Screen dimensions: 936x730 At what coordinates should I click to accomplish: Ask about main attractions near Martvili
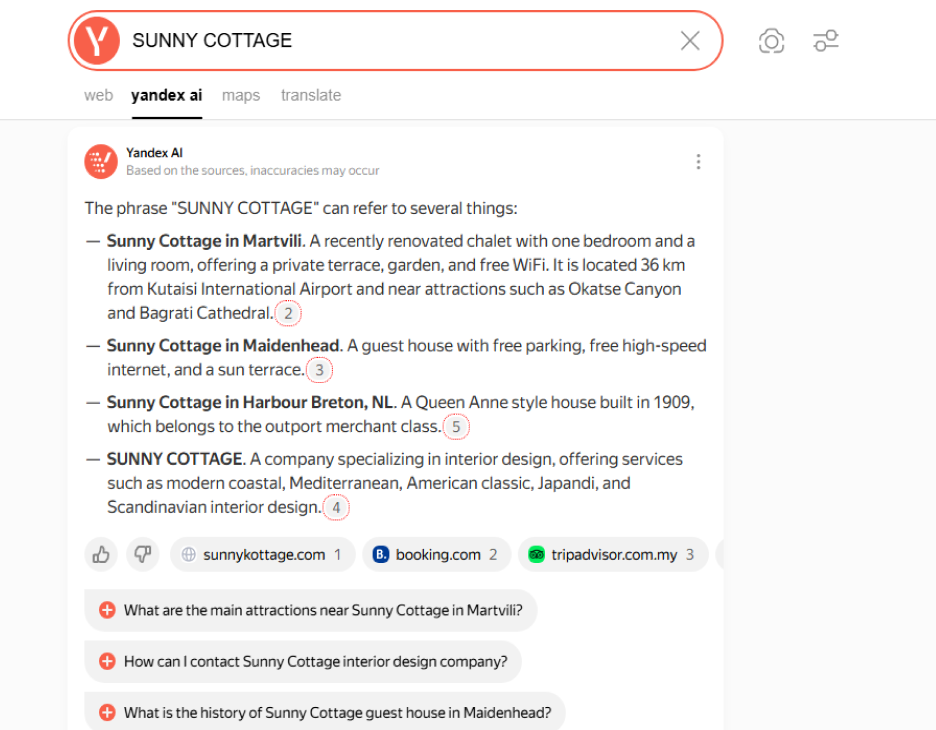[311, 610]
